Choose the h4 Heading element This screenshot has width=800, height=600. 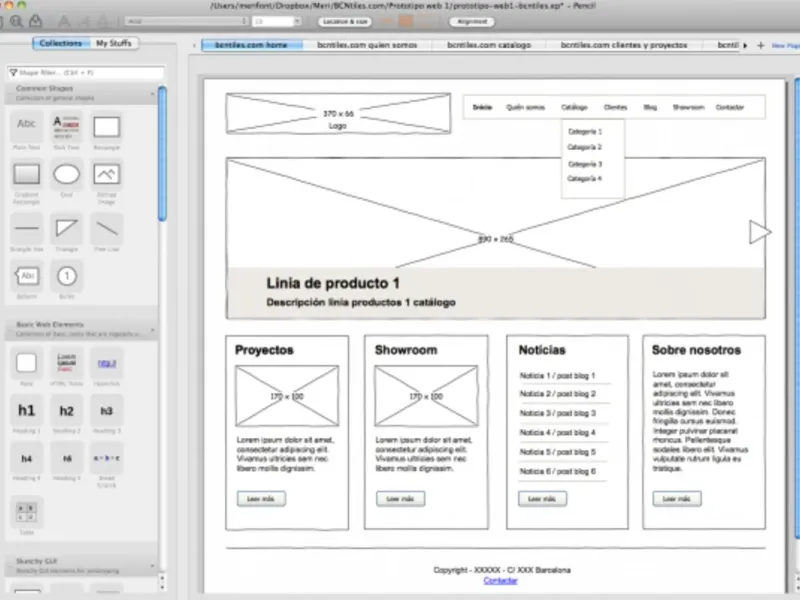(x=27, y=462)
